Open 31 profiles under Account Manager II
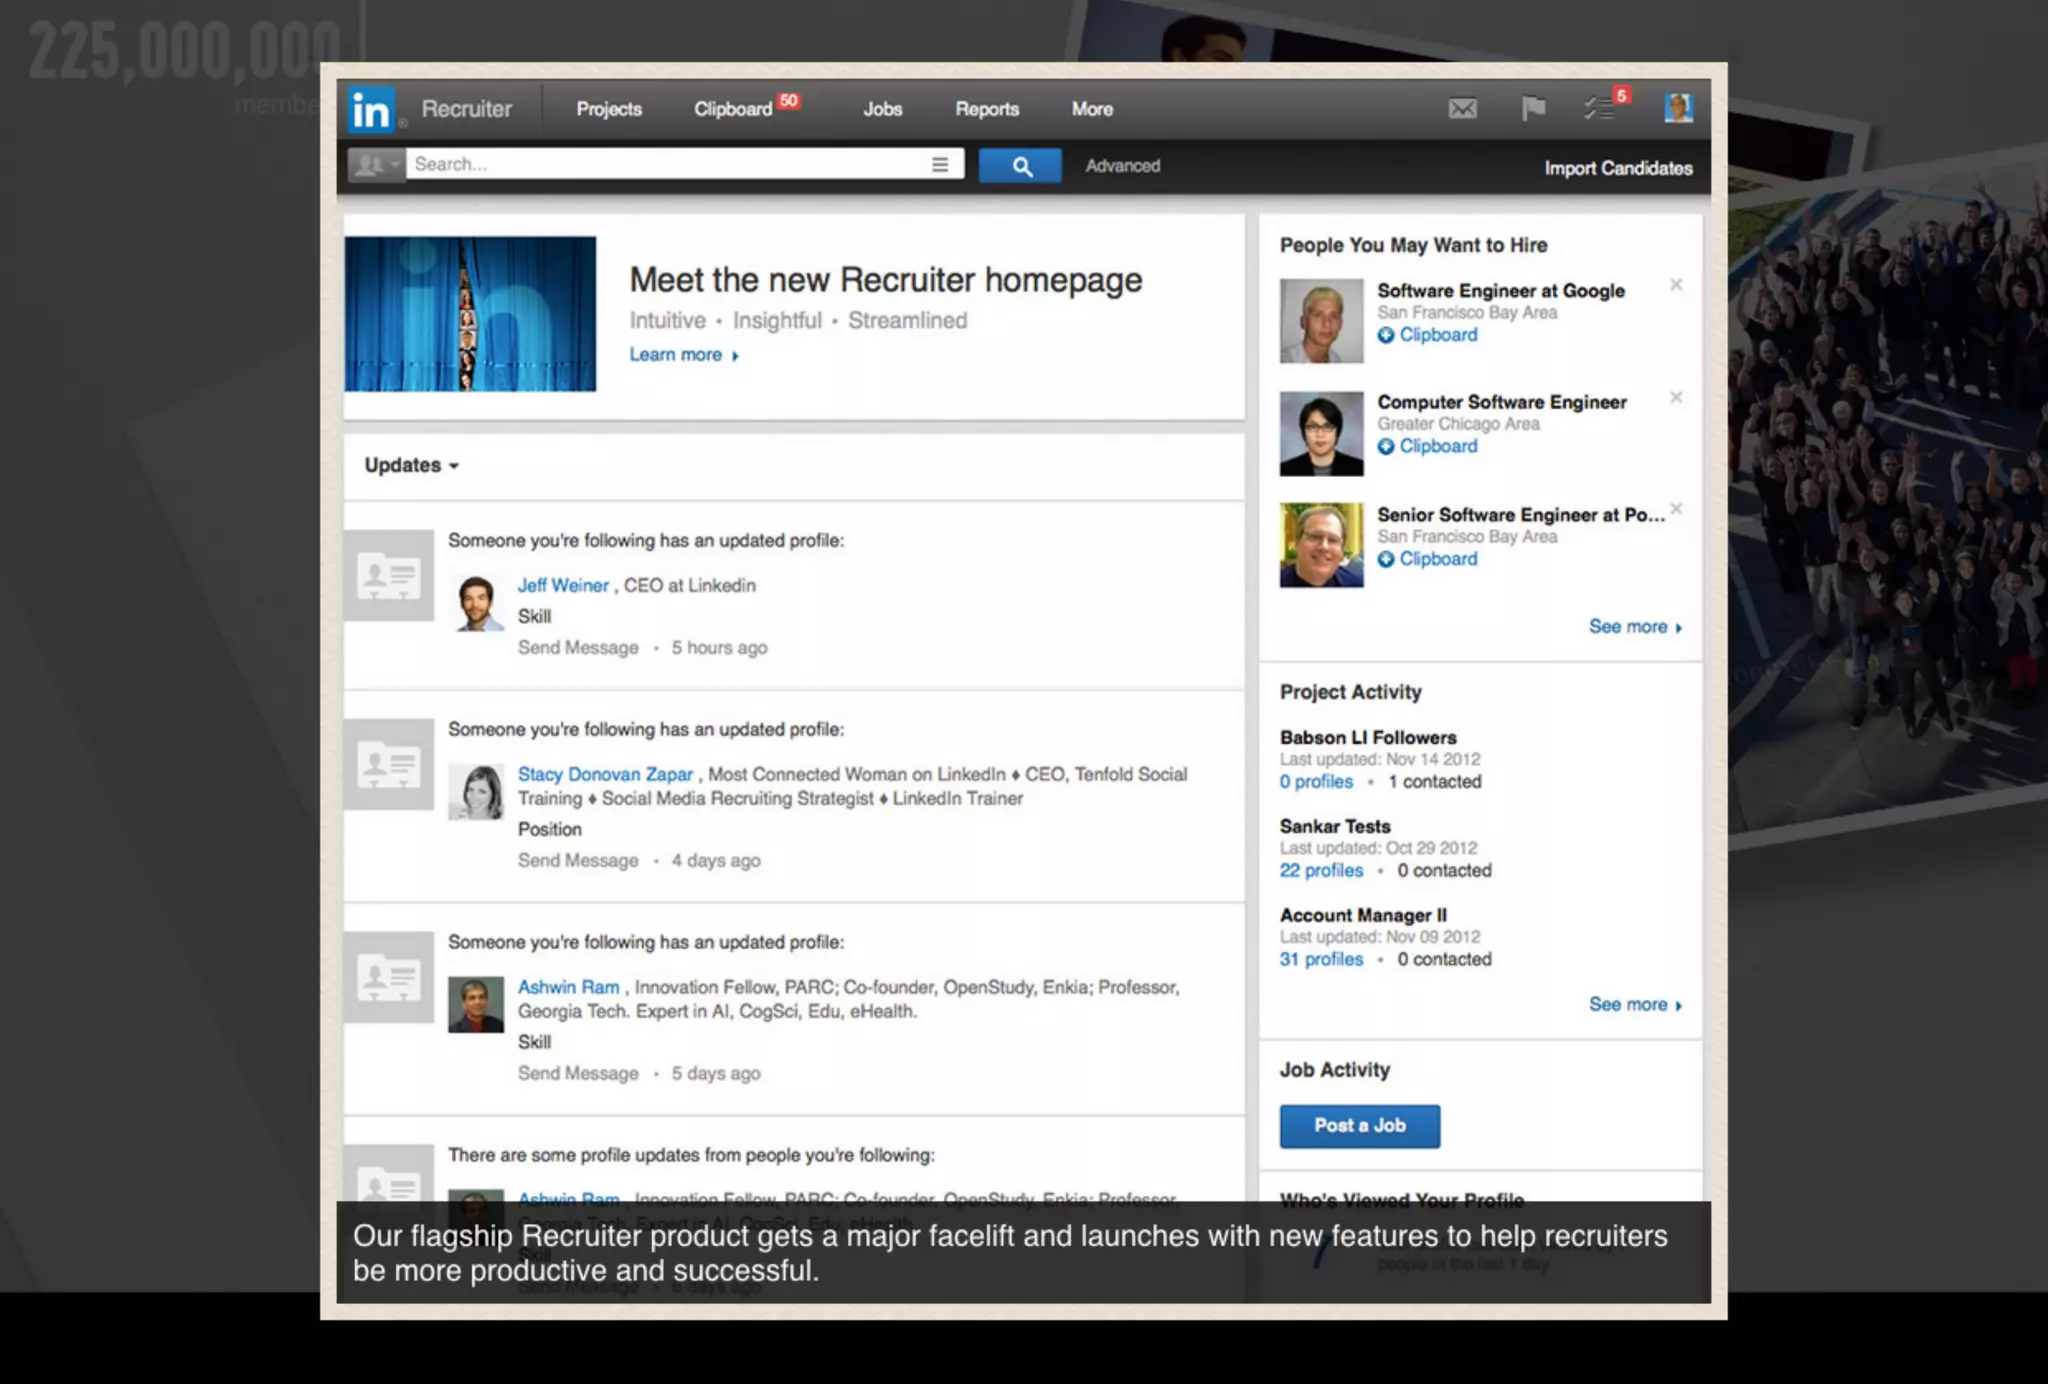The image size is (2048, 1384). tap(1321, 960)
